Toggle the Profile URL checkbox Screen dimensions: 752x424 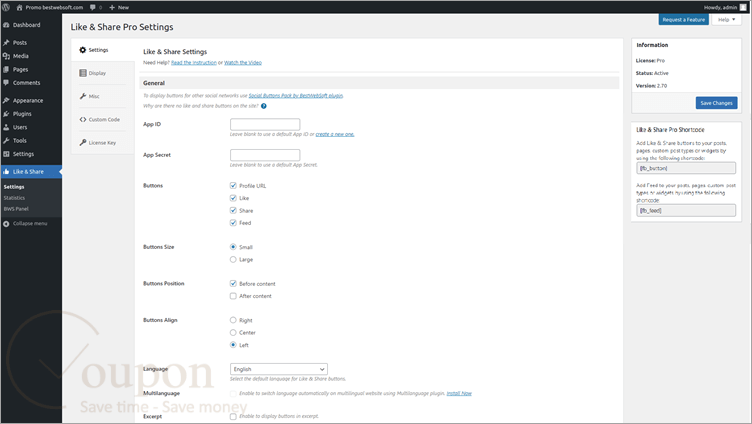(x=233, y=186)
